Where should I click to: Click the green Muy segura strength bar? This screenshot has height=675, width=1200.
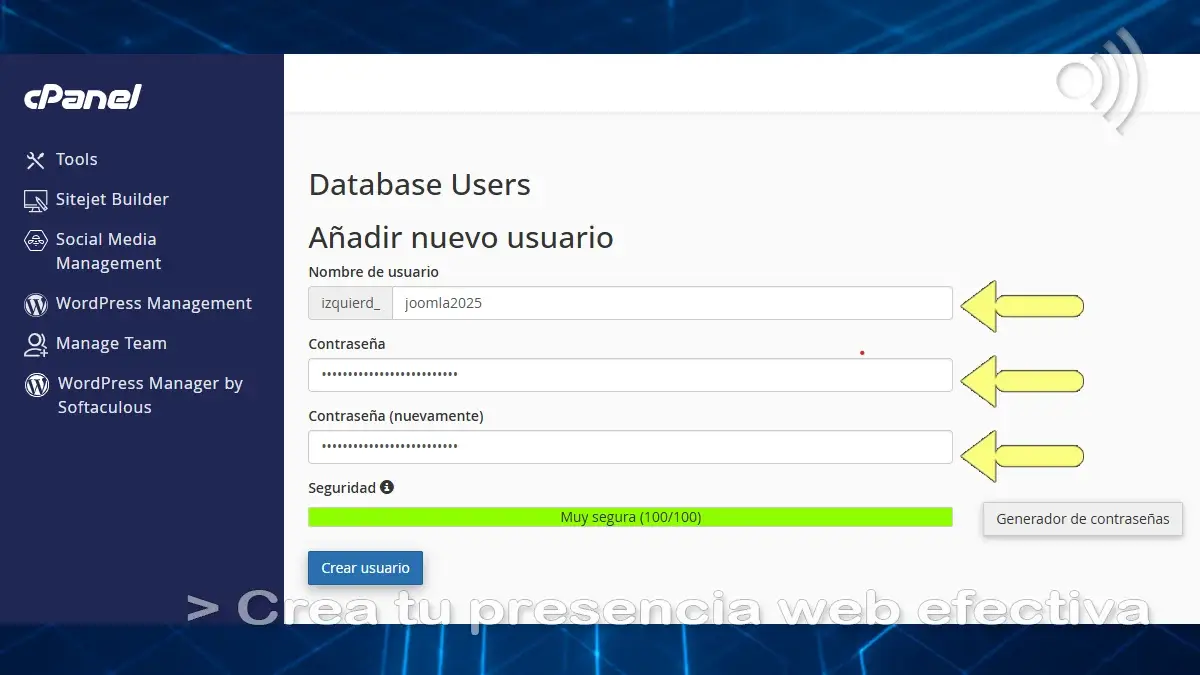(630, 517)
